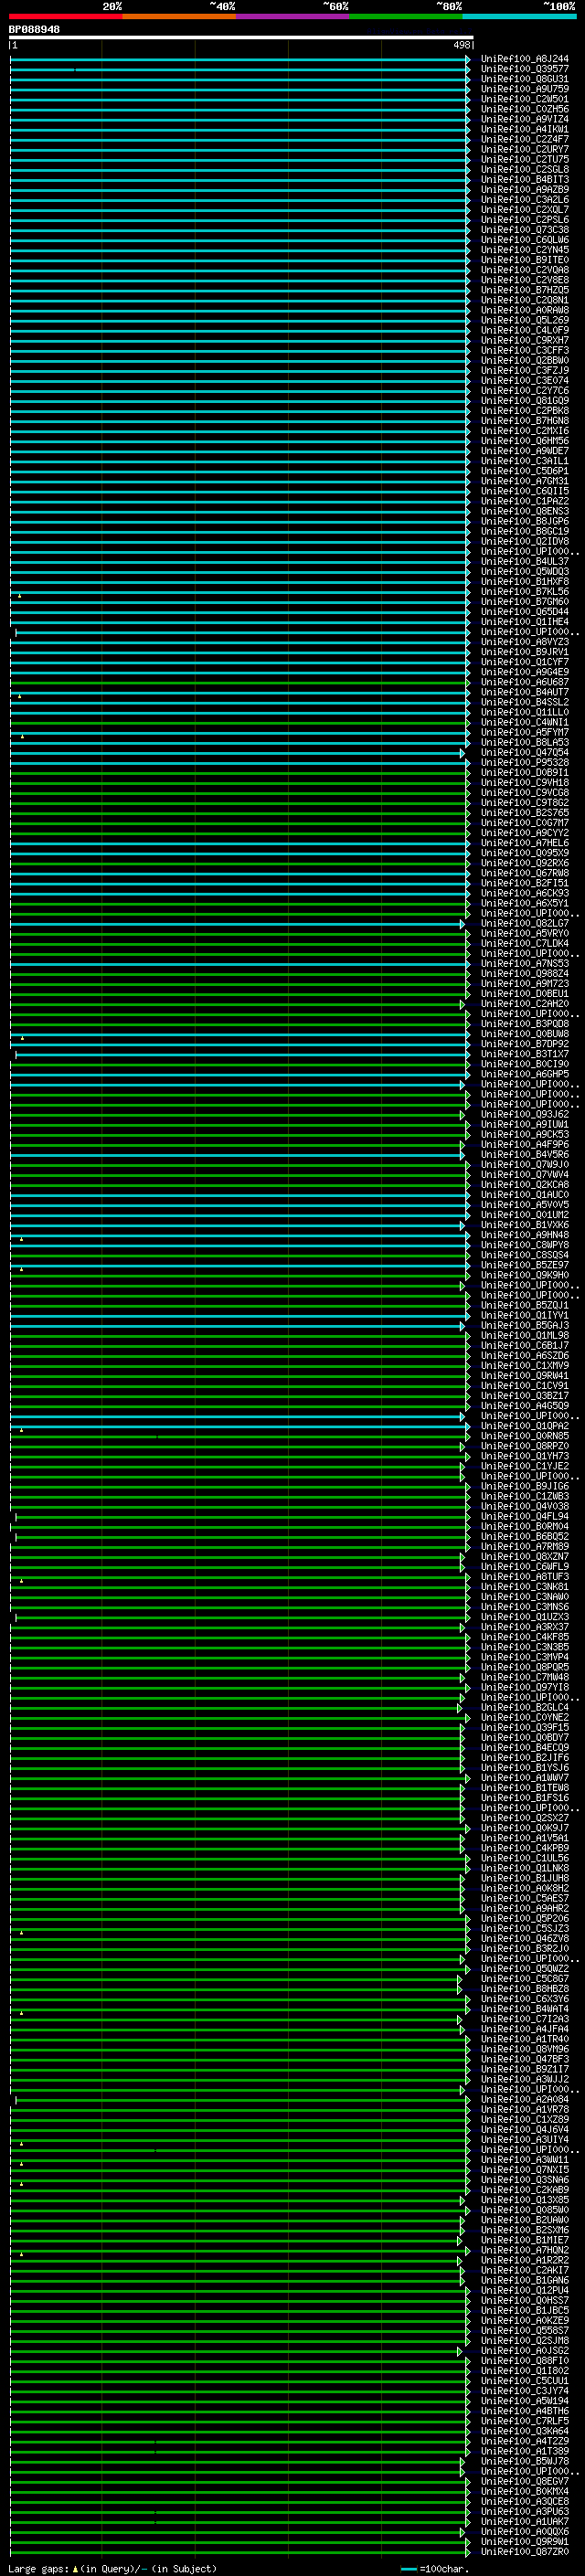Image resolution: width=585 pixels, height=2576 pixels.
Task: Click the cyan ~100% identity legend segment
Action: click(x=518, y=17)
